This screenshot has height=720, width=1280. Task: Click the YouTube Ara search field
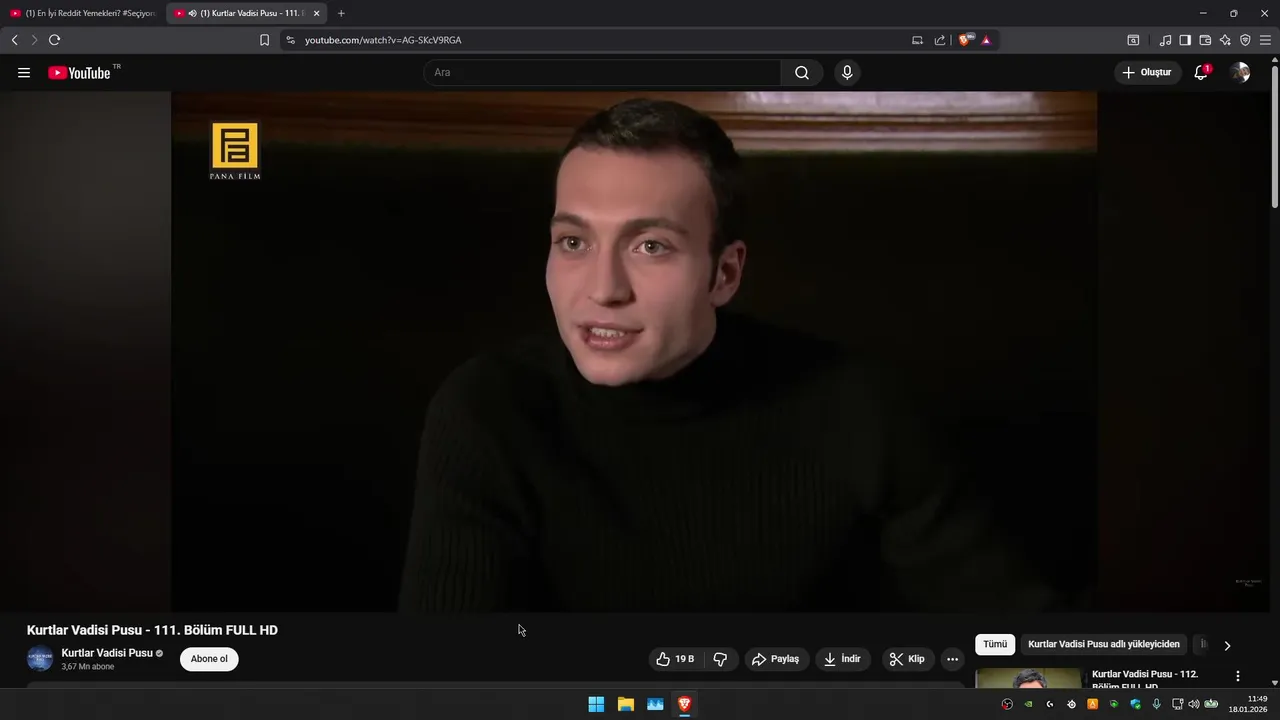tap(602, 73)
